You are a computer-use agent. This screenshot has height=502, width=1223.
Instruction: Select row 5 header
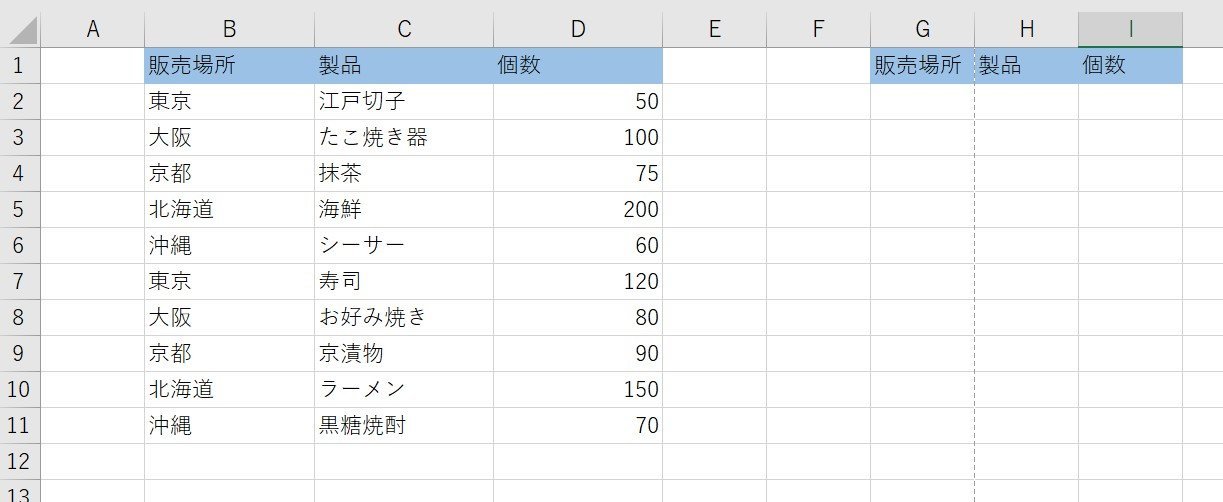click(x=21, y=210)
